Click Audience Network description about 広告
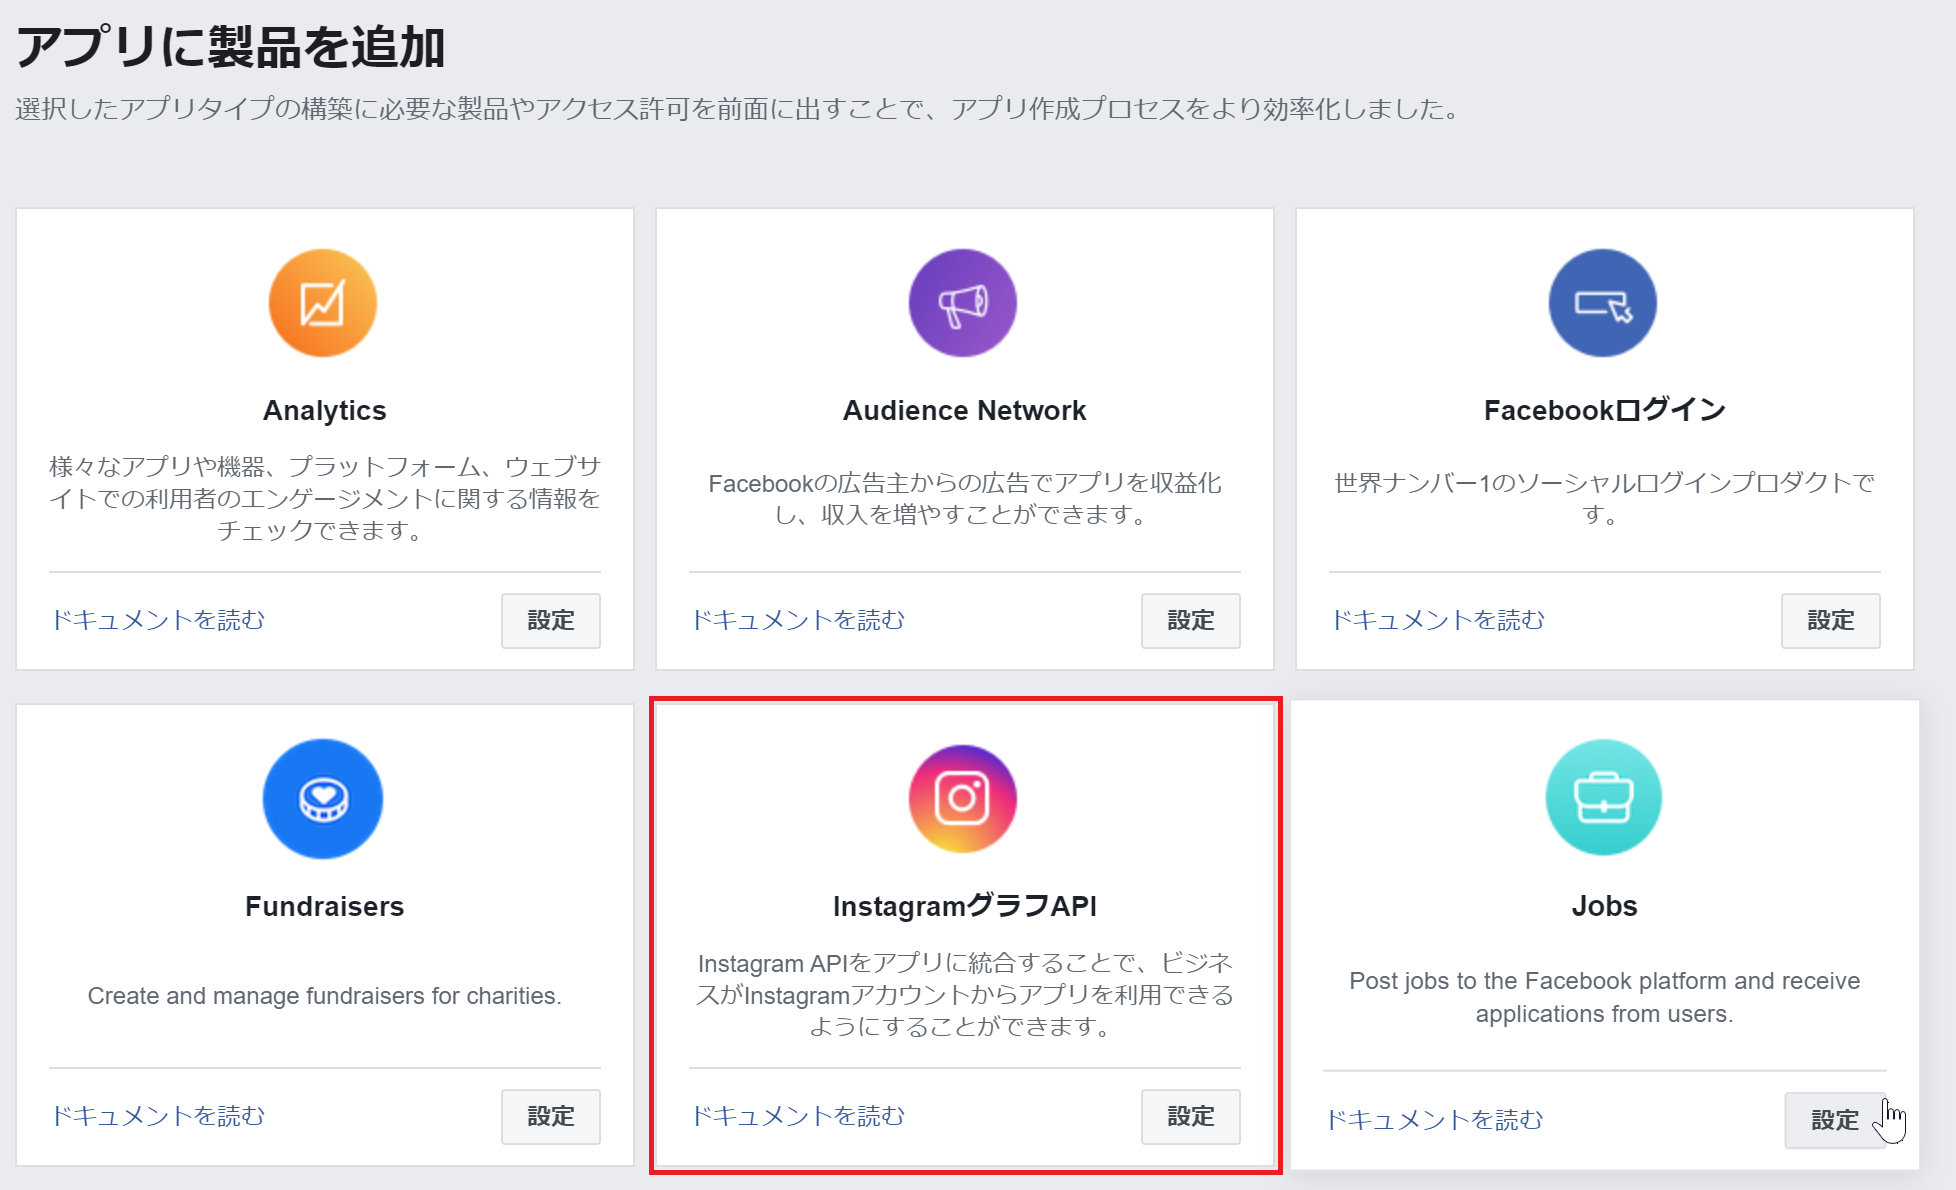The image size is (1956, 1190). coord(965,499)
